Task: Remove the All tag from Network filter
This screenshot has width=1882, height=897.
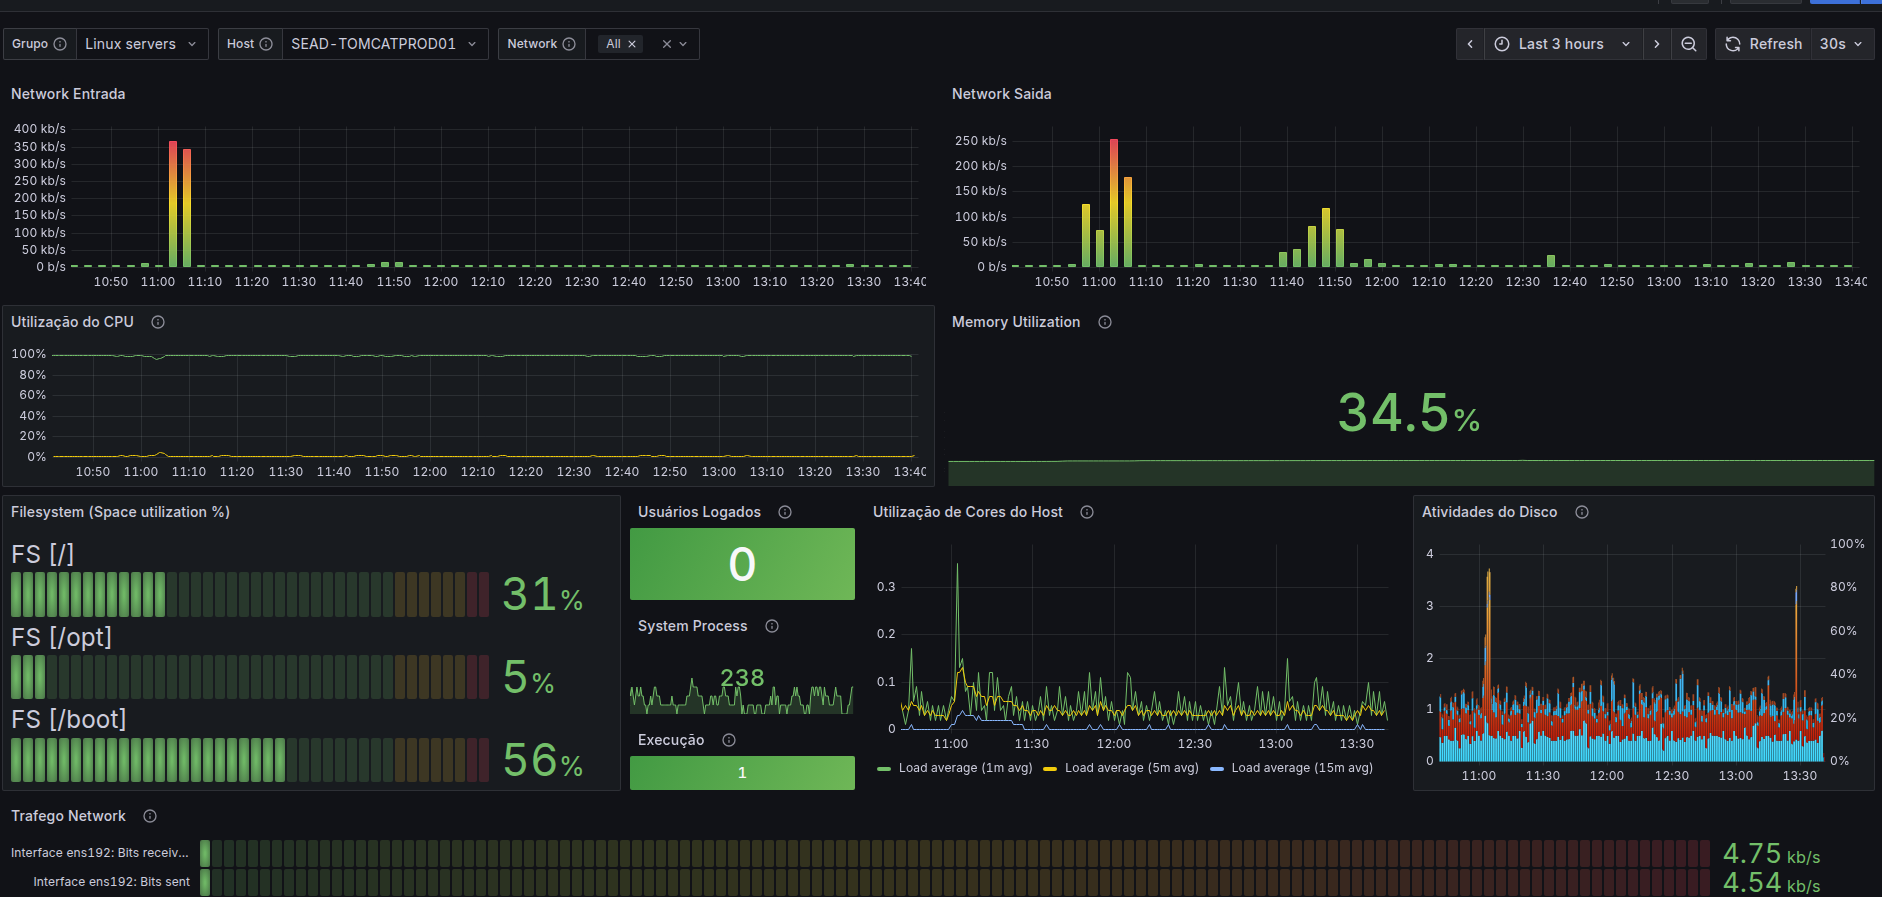Action: coord(632,44)
